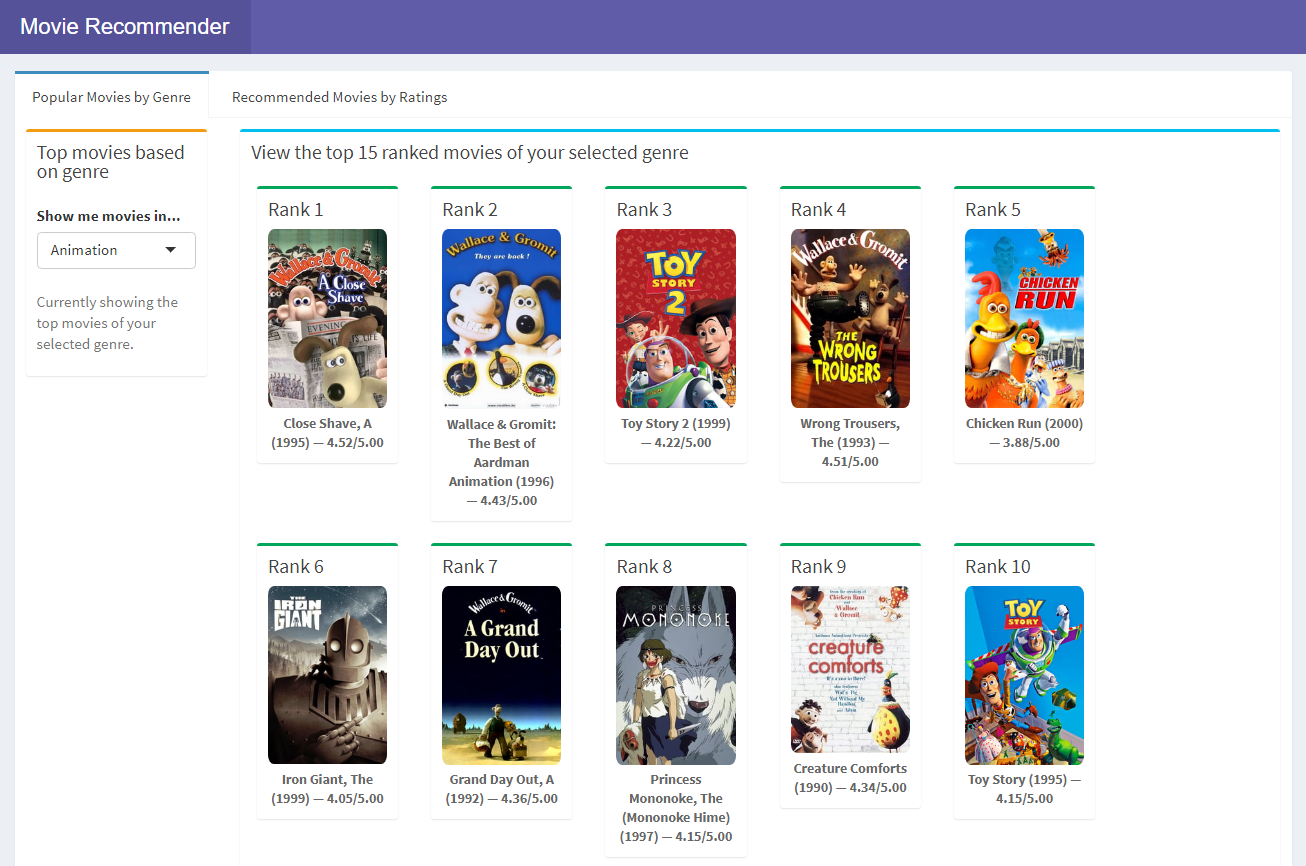The width and height of the screenshot is (1306, 866).
Task: Click the Rank 1 heading
Action: pyautogui.click(x=296, y=210)
